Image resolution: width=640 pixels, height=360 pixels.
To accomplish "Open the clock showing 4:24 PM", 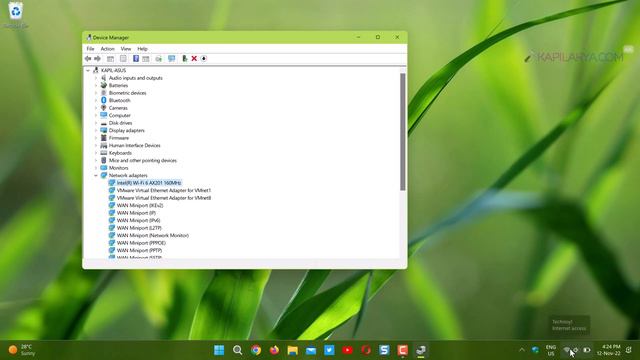I will click(x=609, y=350).
